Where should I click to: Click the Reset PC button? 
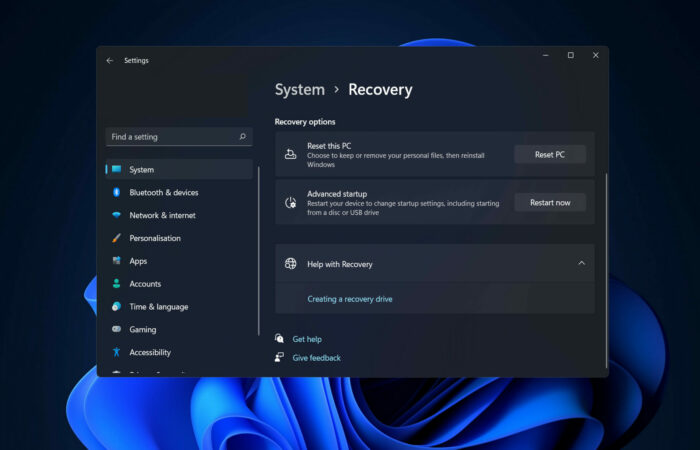[550, 154]
